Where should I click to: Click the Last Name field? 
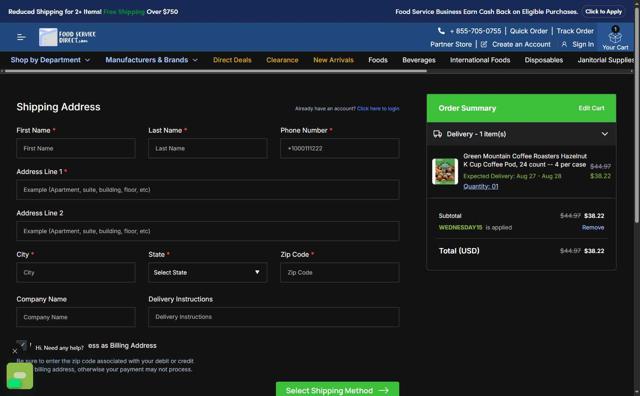pos(208,148)
